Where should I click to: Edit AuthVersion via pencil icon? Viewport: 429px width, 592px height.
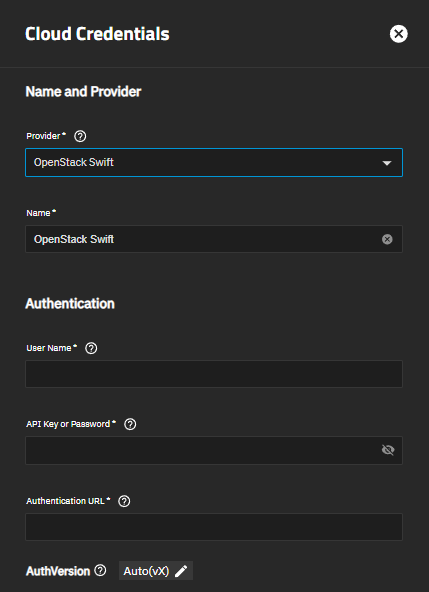coord(181,571)
